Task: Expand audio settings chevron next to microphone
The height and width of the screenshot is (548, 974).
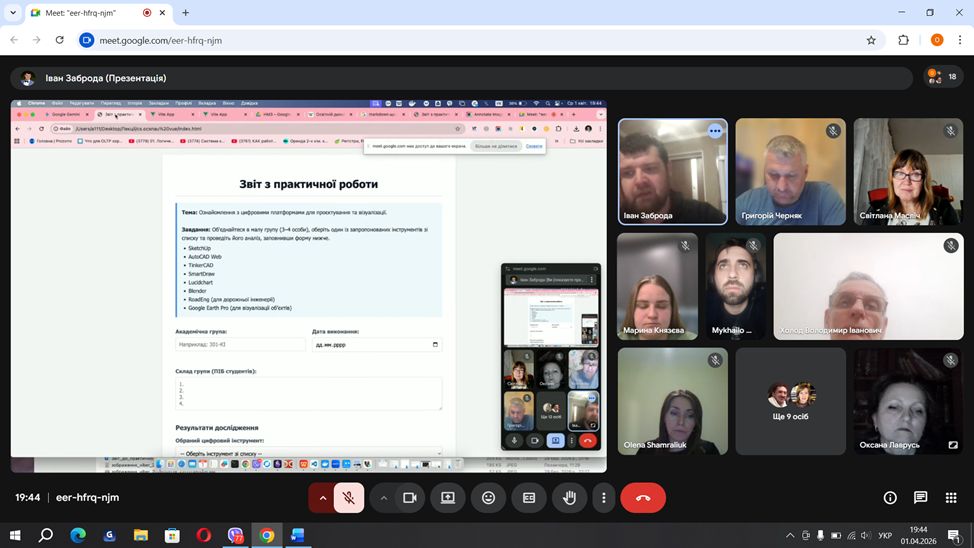Action: pos(322,497)
